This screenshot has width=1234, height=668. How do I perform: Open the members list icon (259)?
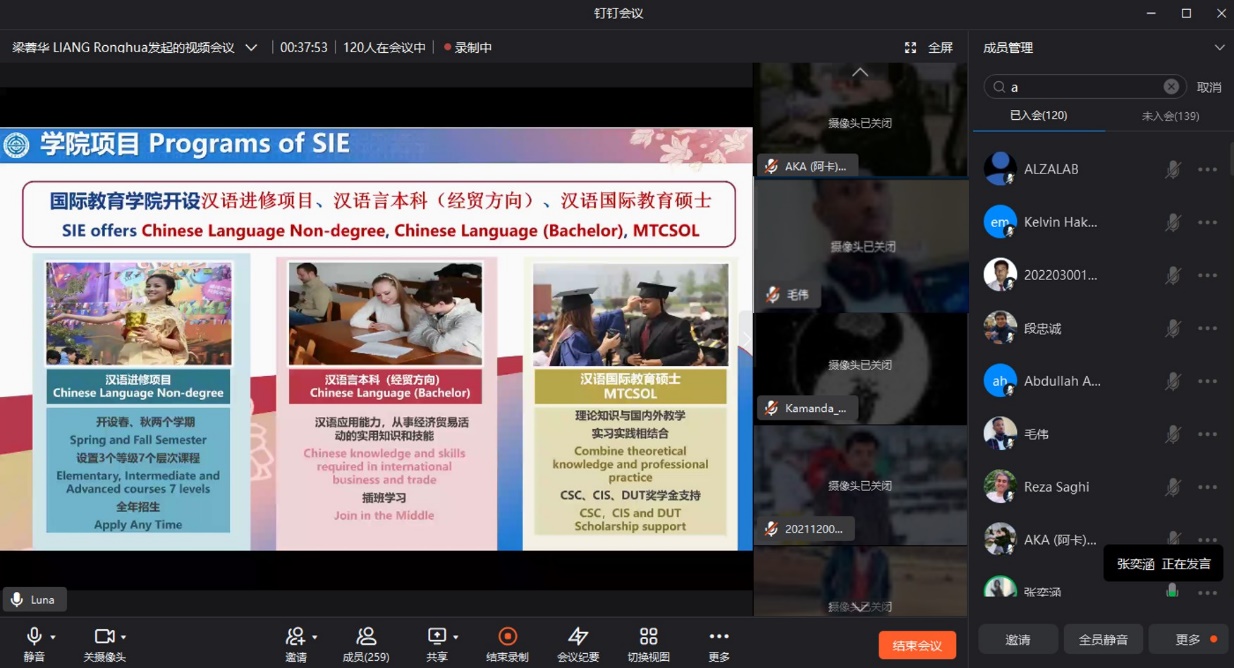(366, 637)
